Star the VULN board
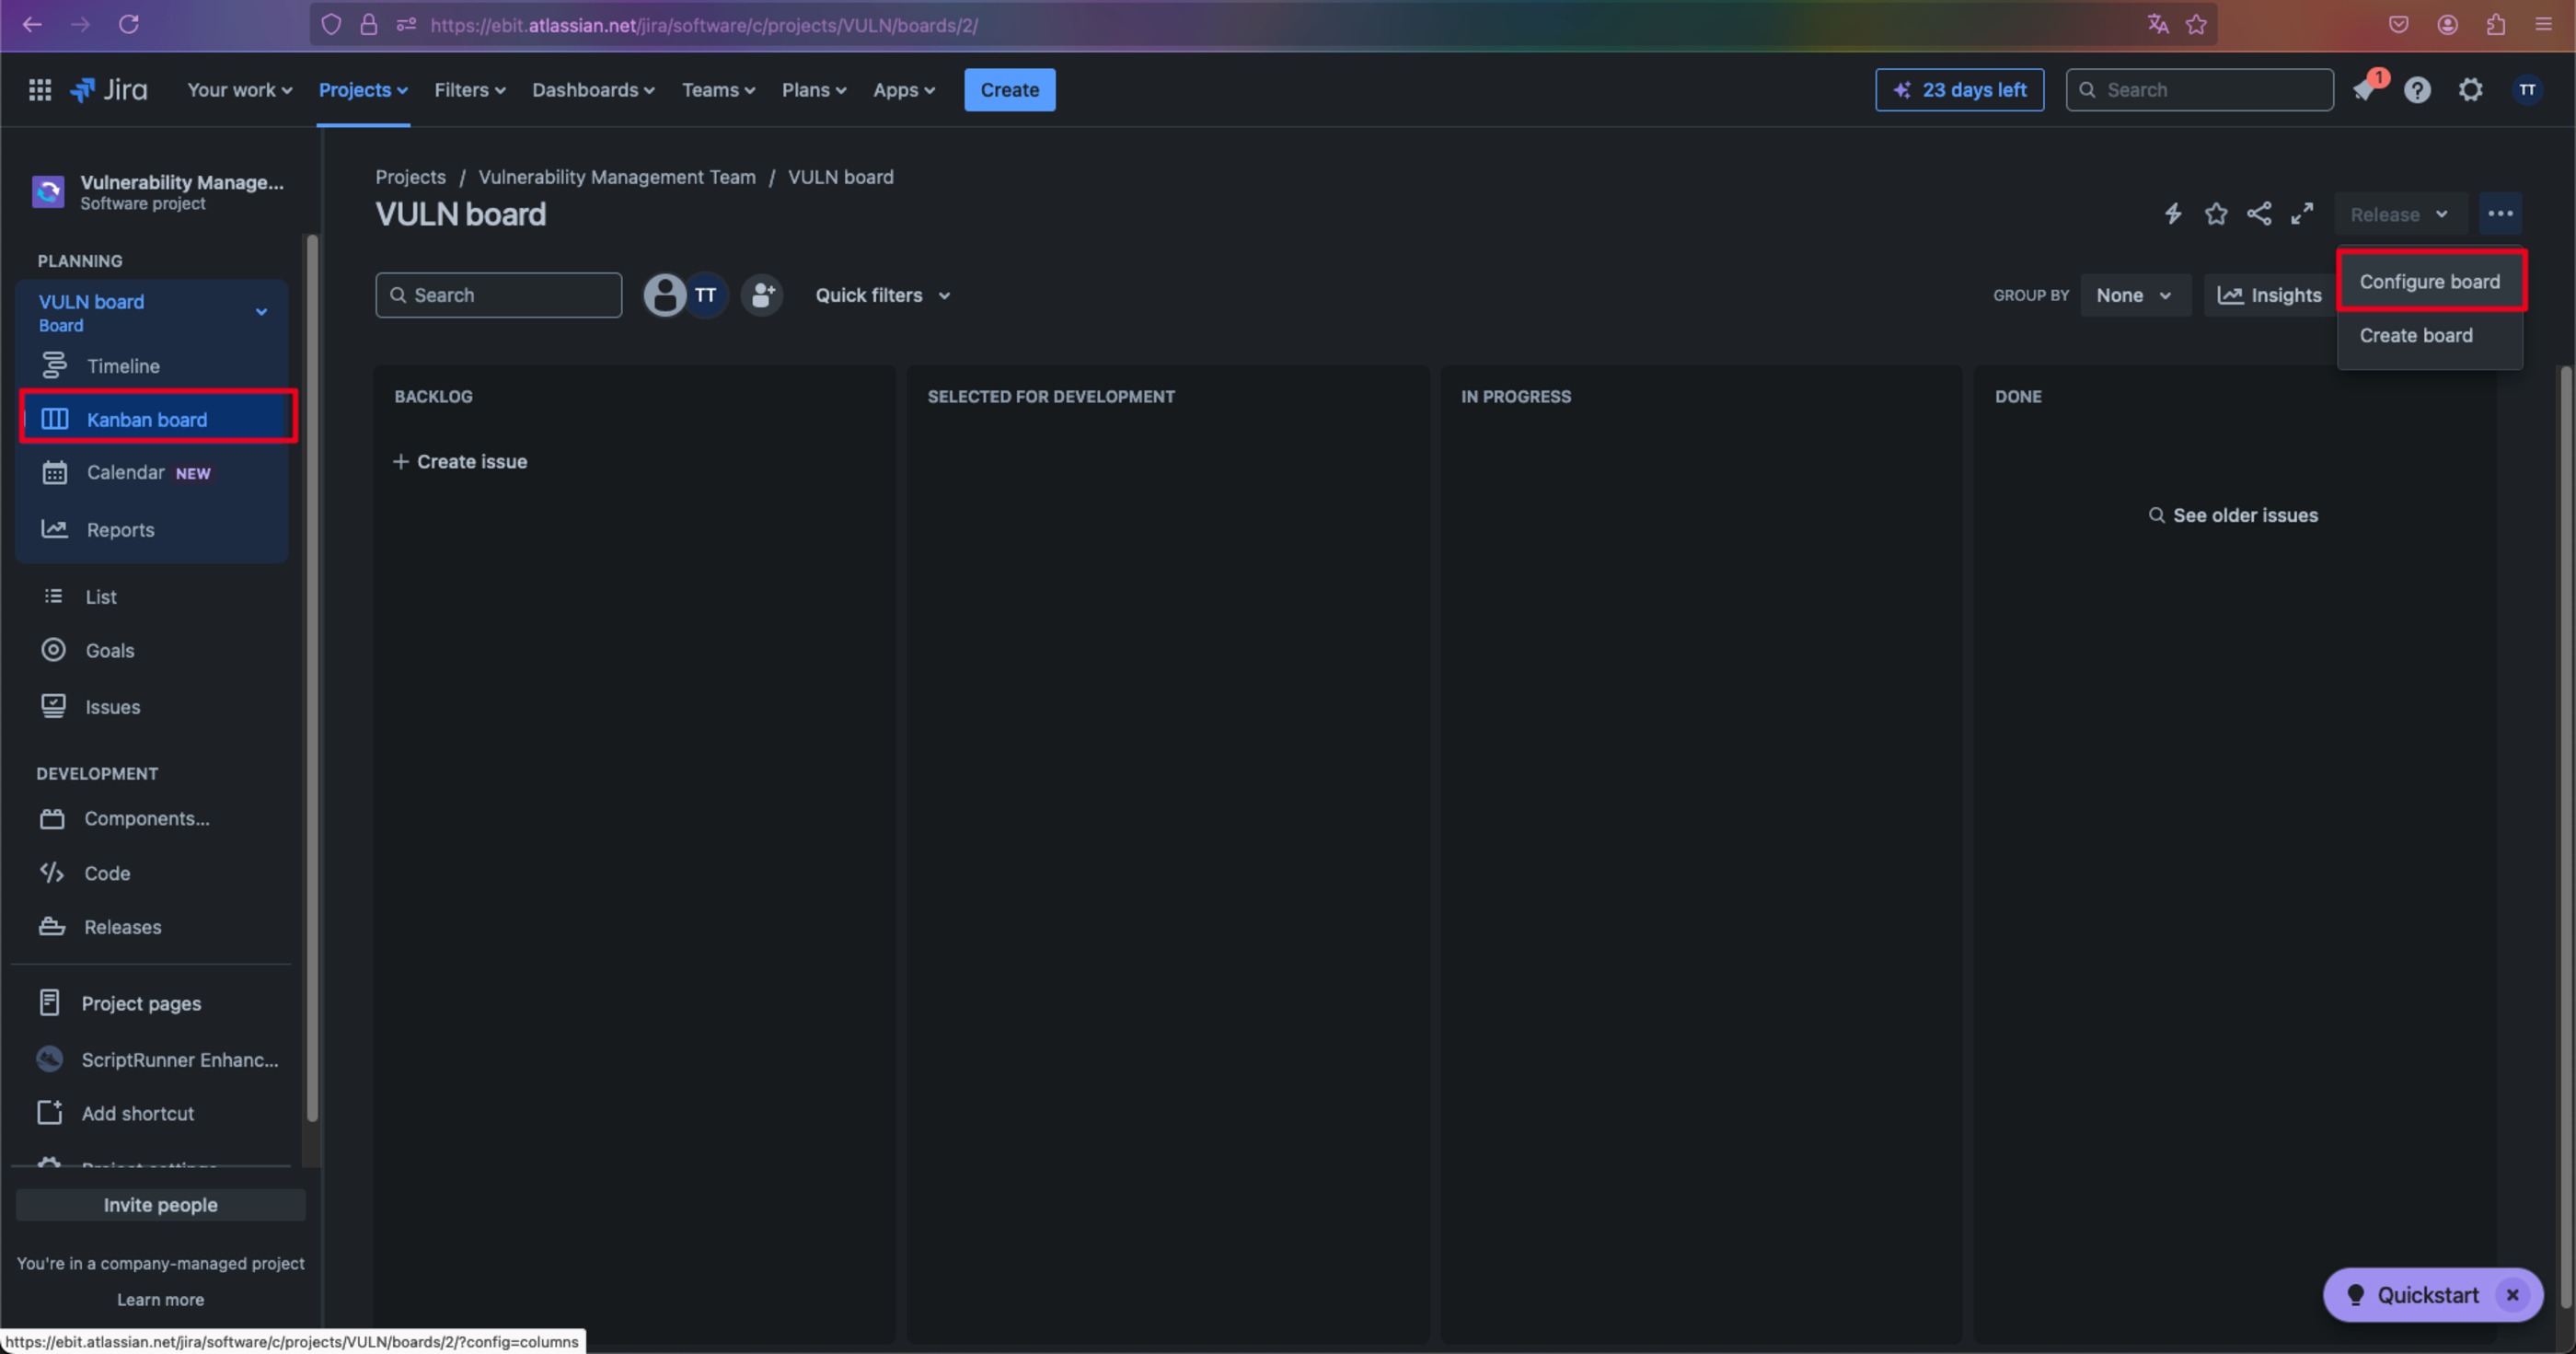This screenshot has width=2576, height=1354. point(2216,214)
